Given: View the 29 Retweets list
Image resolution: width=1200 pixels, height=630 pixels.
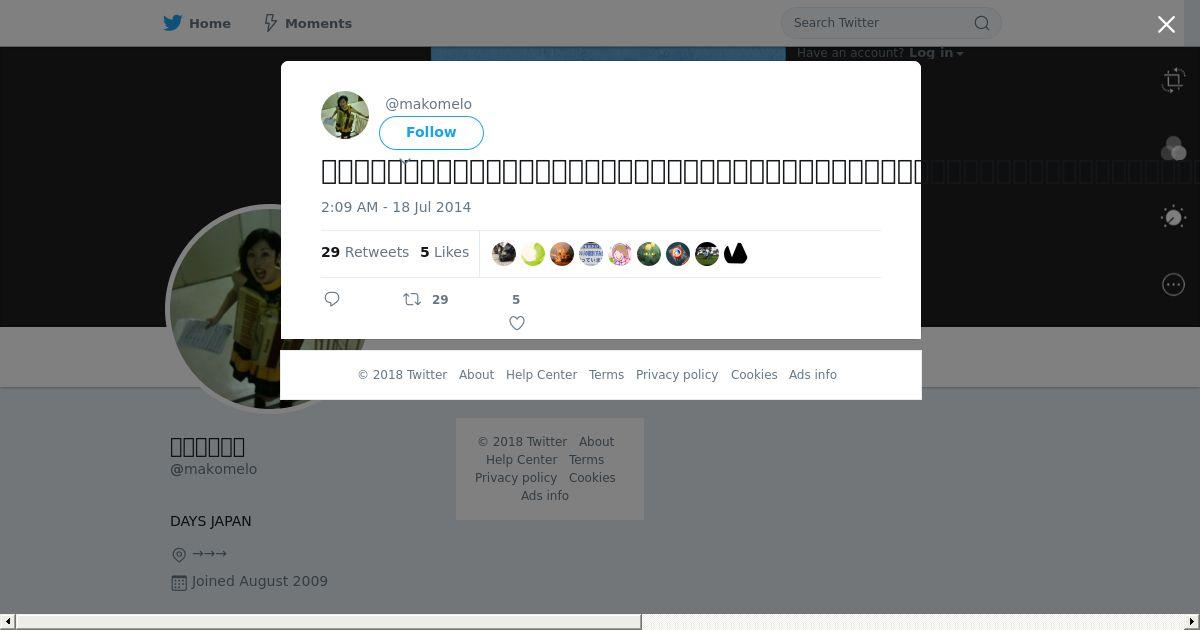Looking at the screenshot, I should (365, 252).
